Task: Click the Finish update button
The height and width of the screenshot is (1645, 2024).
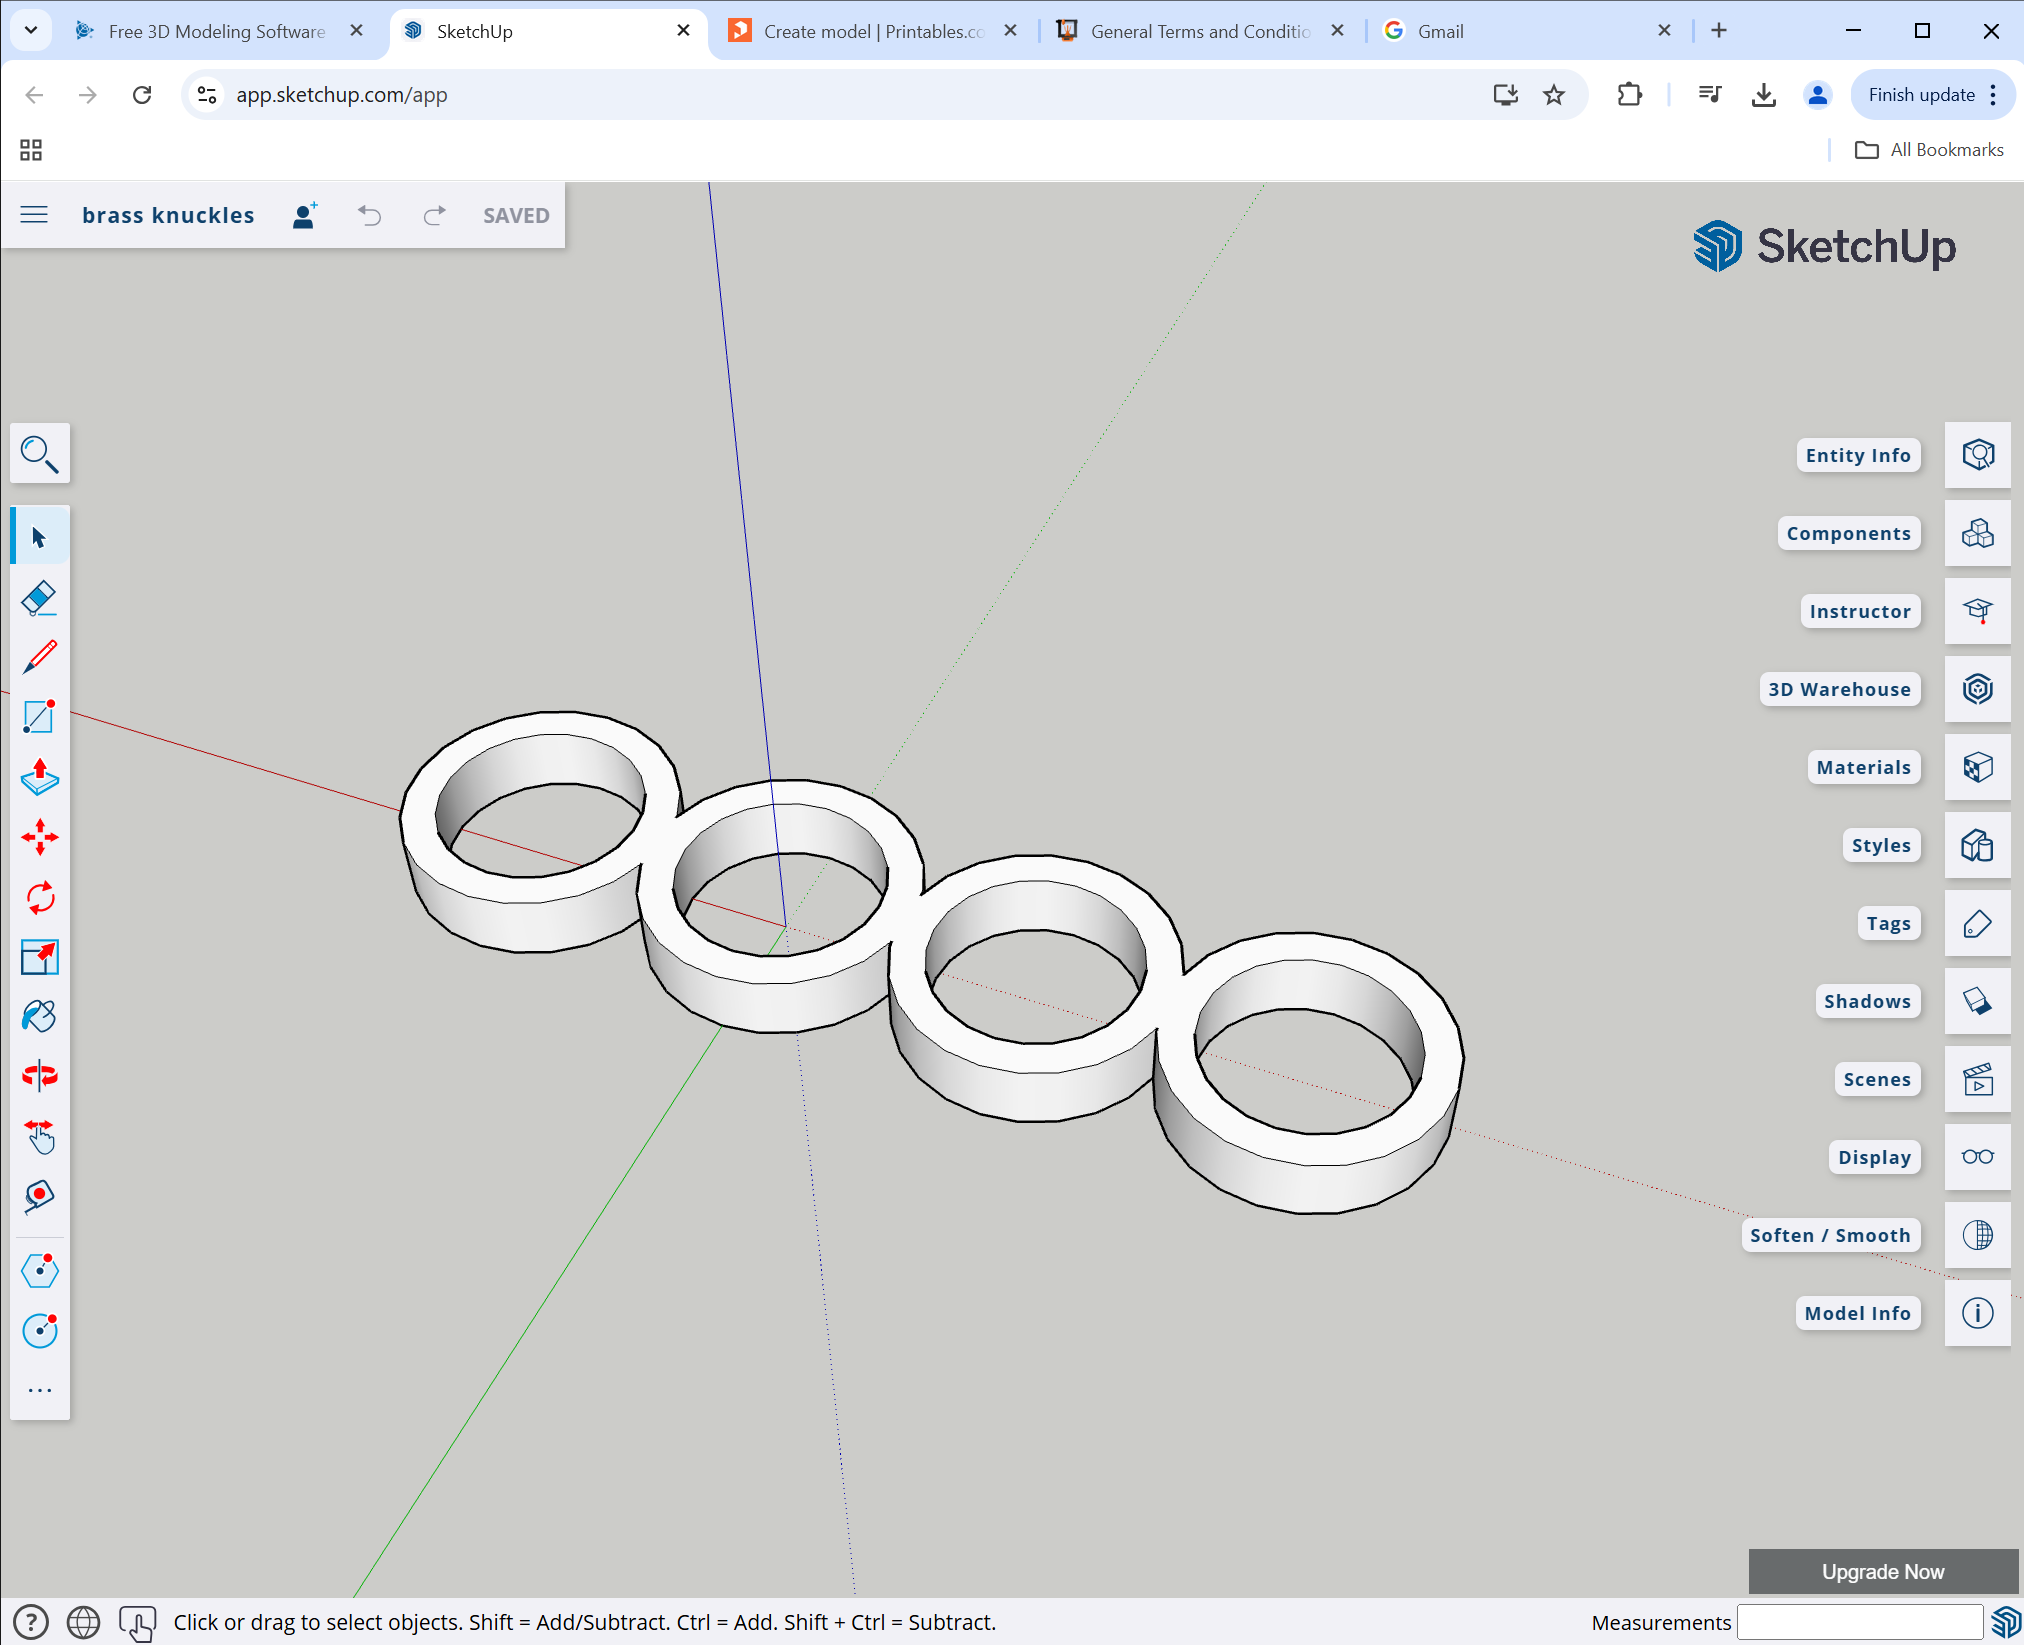Action: [x=1933, y=95]
